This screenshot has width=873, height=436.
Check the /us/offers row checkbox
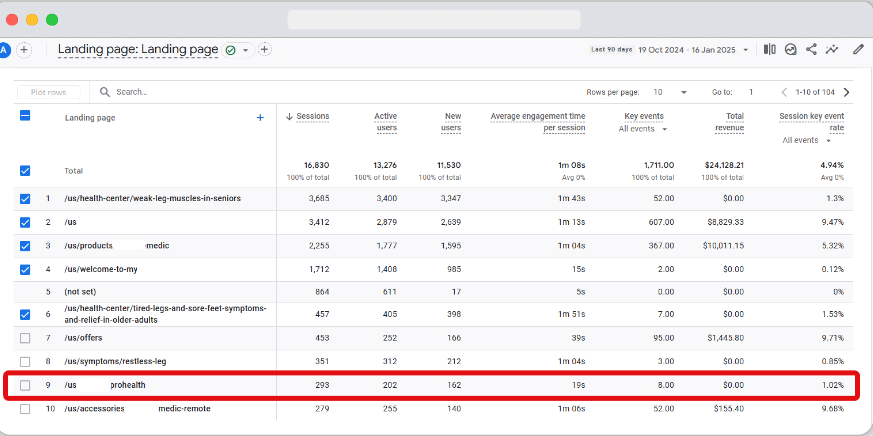(x=25, y=338)
